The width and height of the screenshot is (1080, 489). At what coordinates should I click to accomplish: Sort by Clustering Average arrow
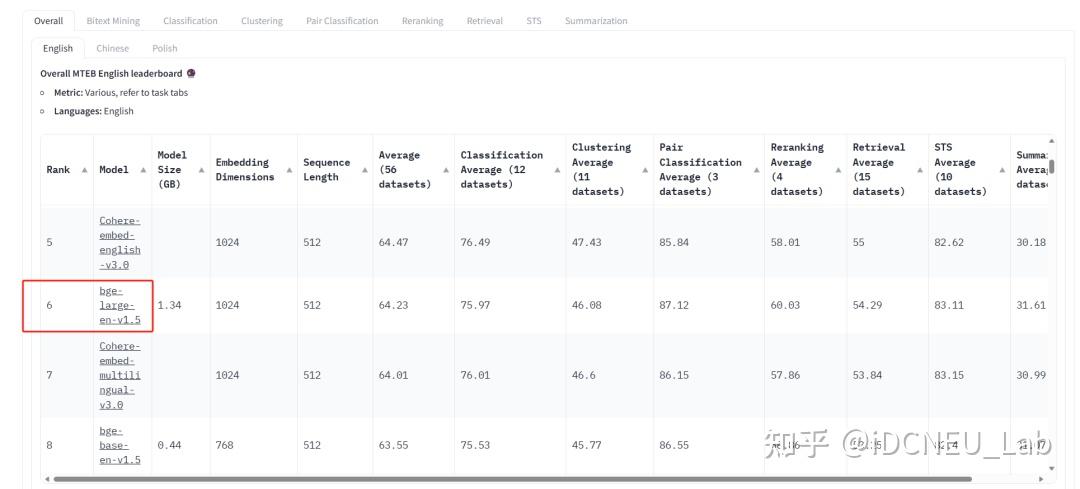click(644, 169)
